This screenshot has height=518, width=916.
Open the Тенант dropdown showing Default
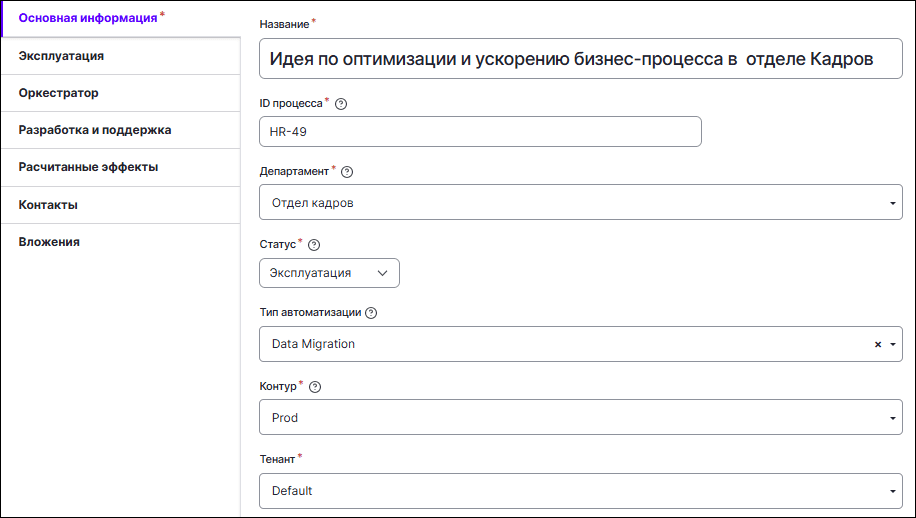point(580,491)
